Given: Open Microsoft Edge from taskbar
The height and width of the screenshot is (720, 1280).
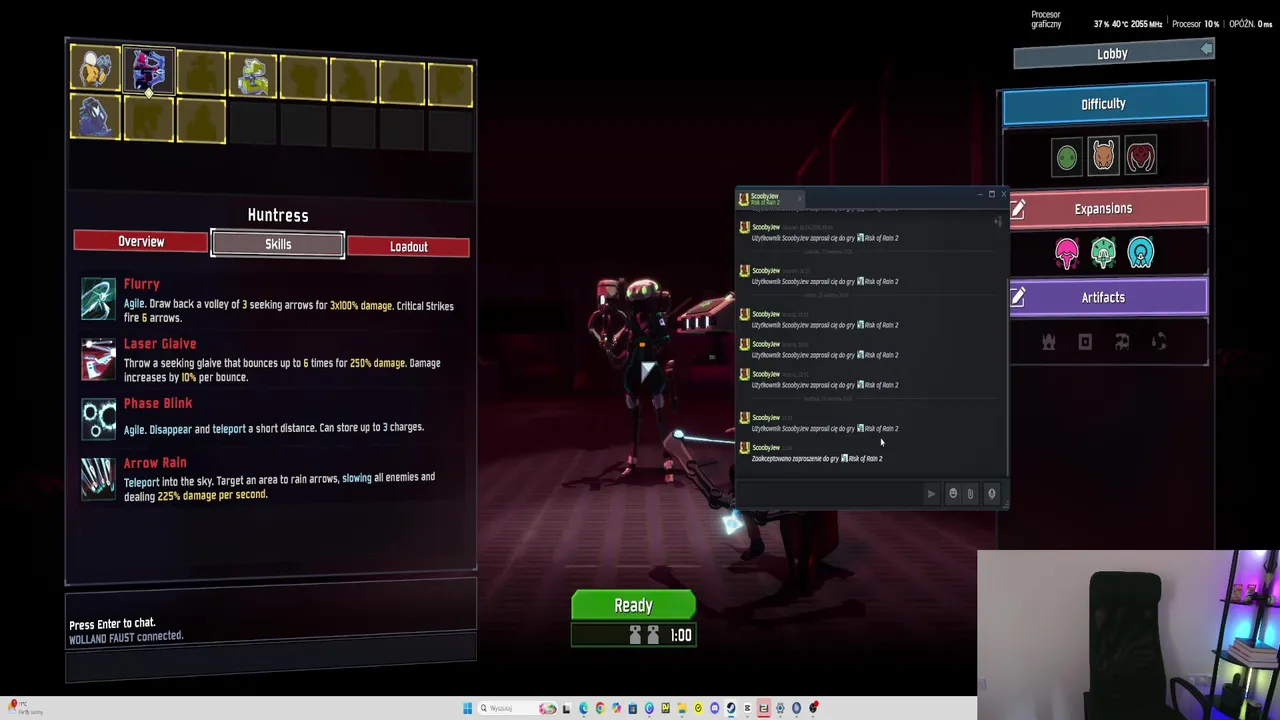Looking at the screenshot, I should [584, 709].
